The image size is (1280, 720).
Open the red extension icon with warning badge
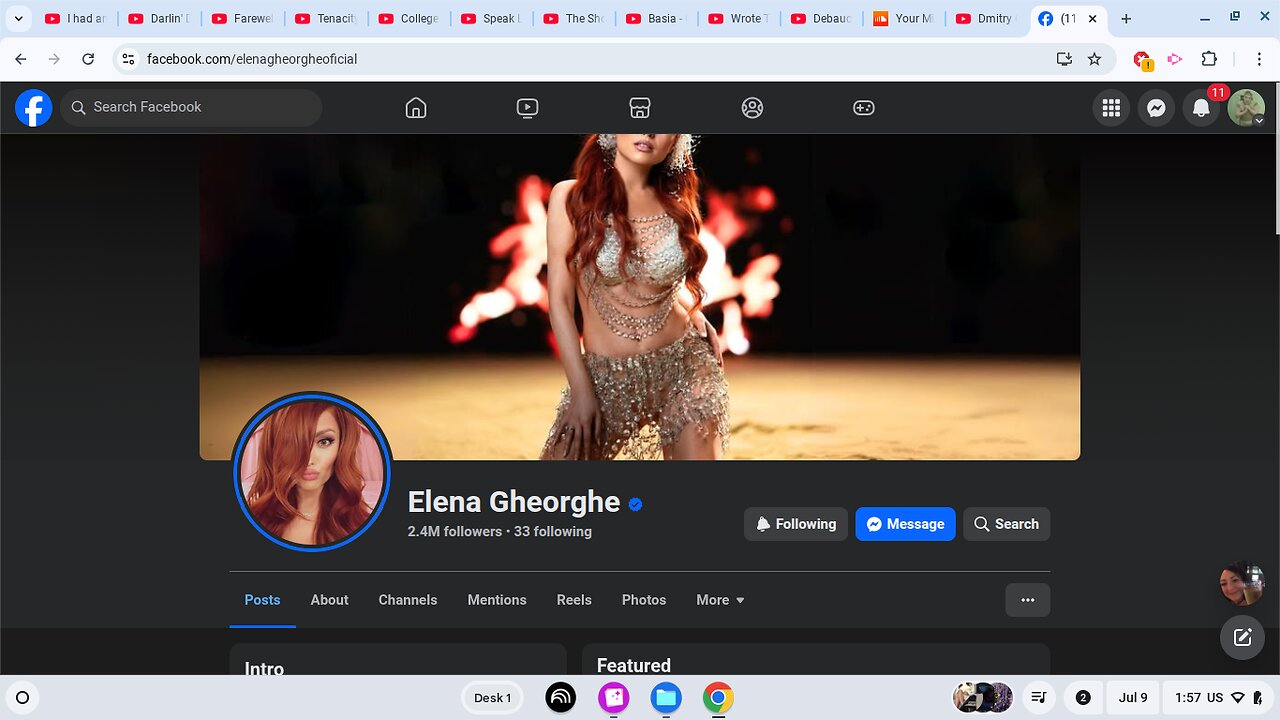click(x=1143, y=60)
